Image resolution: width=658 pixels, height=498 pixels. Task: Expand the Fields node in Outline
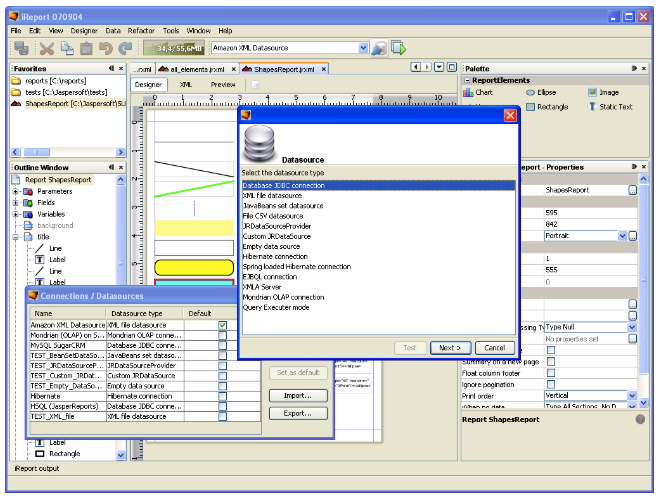click(16, 203)
